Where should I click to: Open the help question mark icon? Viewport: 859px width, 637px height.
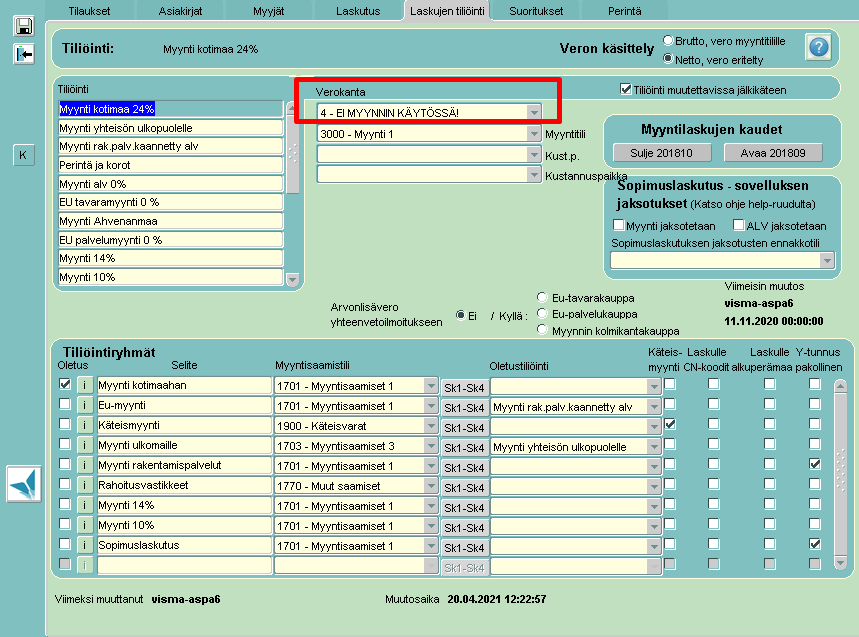pos(818,47)
